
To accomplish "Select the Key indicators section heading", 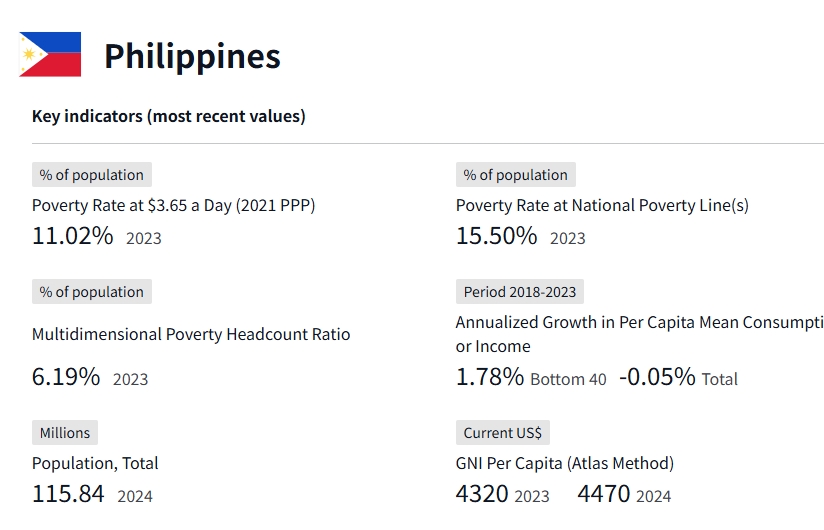I will 168,116.
